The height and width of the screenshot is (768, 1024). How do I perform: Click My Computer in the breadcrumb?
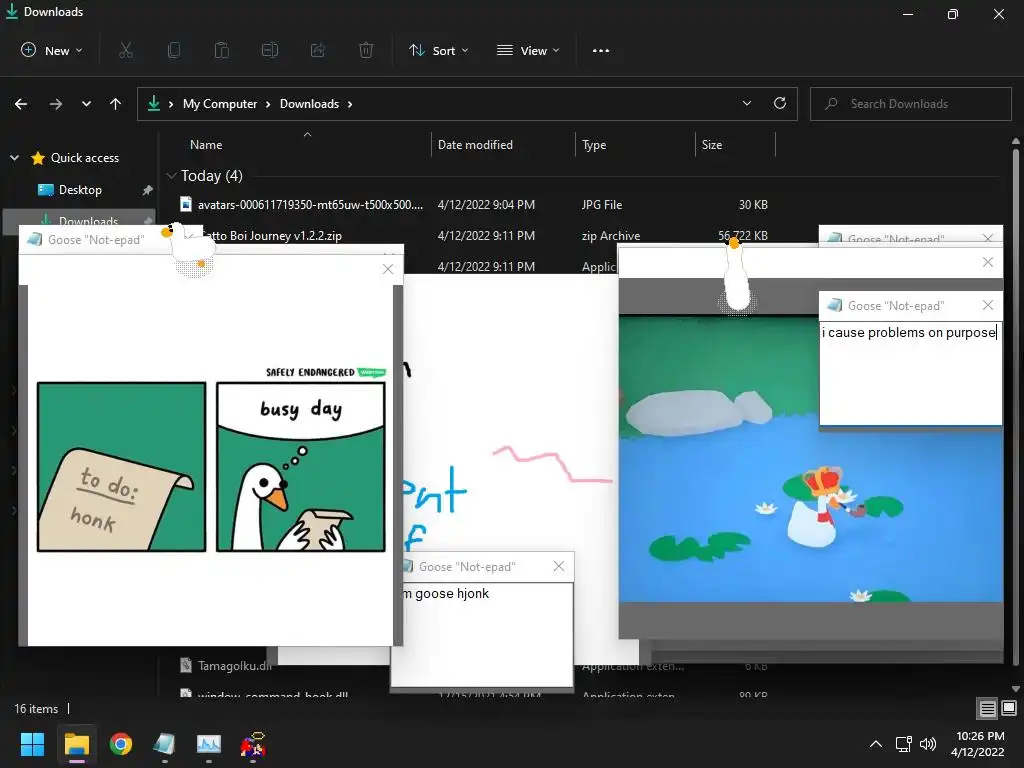[219, 104]
